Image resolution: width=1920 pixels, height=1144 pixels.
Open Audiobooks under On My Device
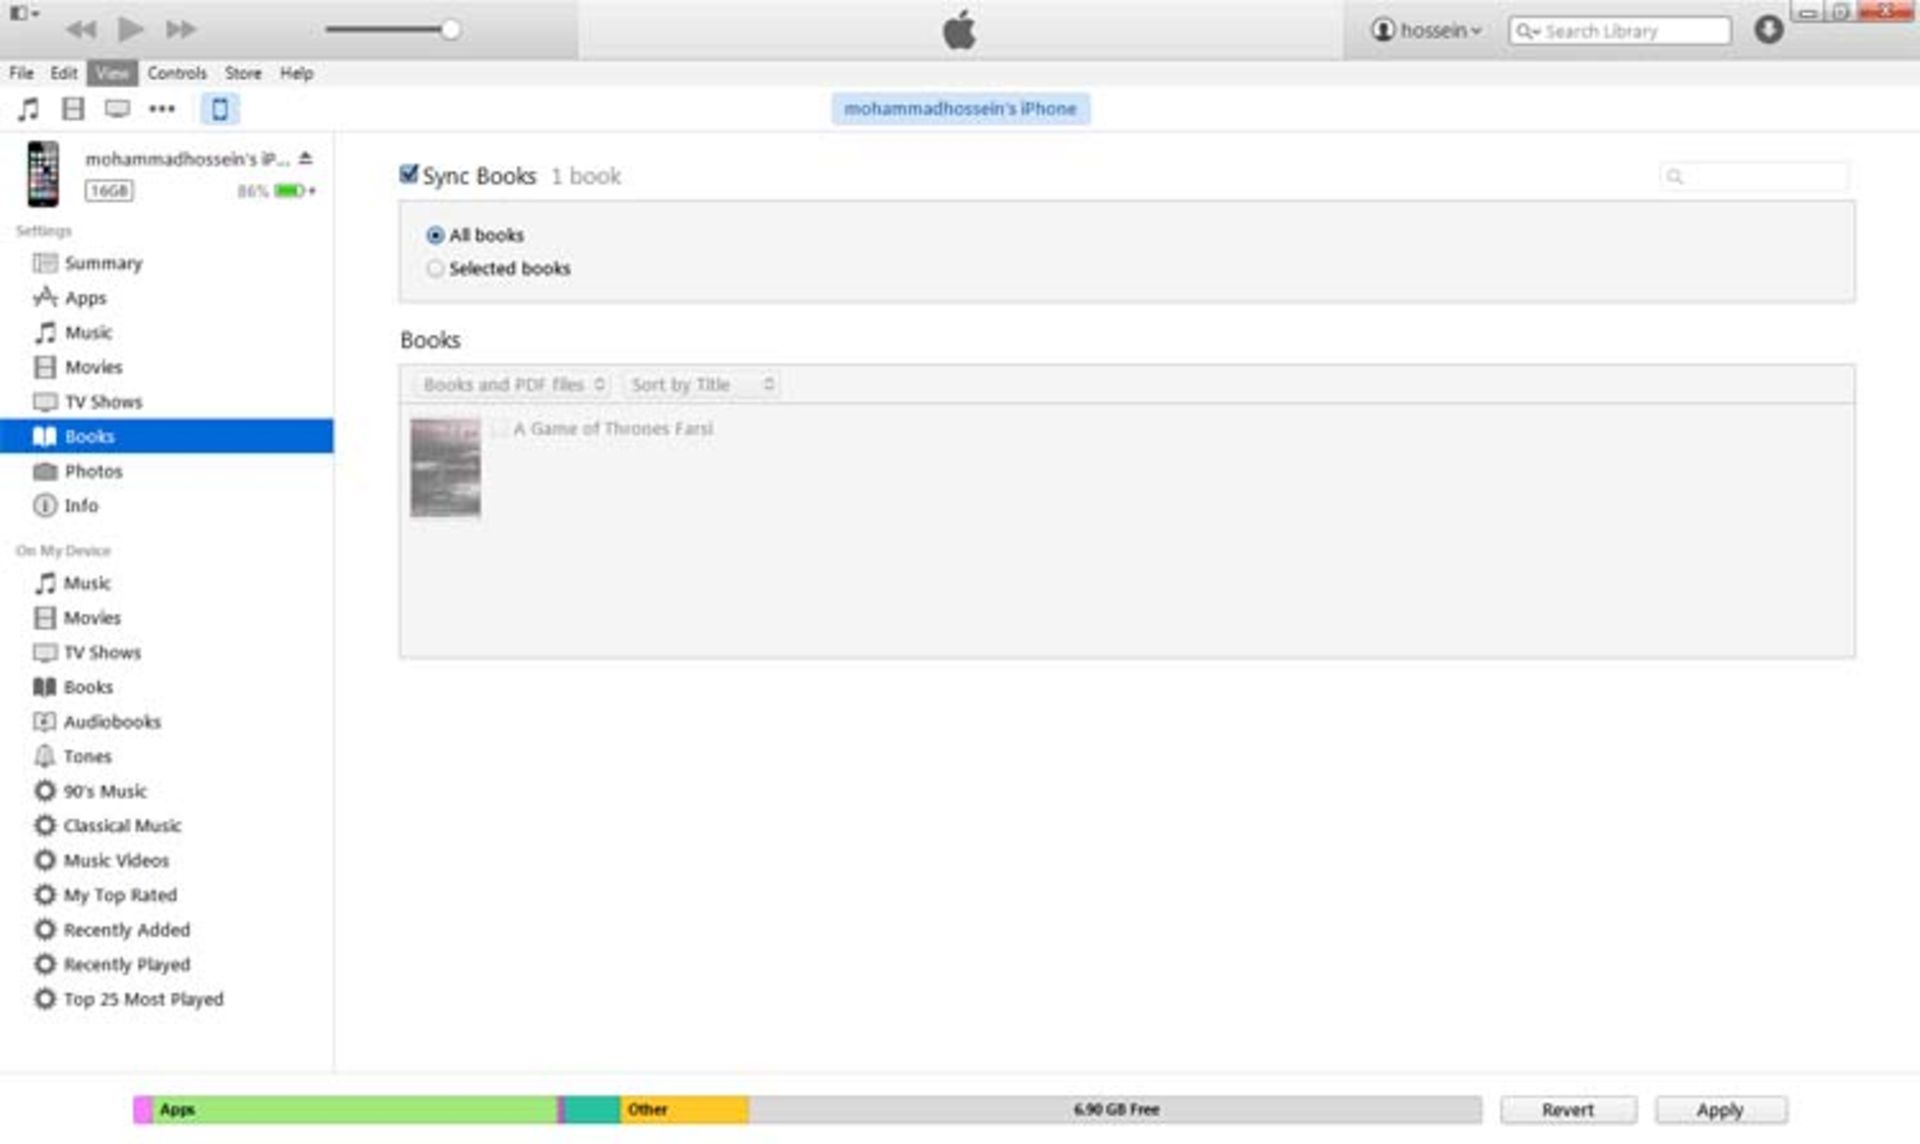[167, 722]
